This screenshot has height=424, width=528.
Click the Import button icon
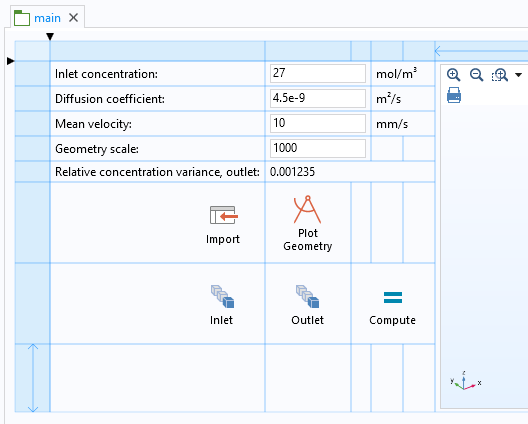(224, 215)
